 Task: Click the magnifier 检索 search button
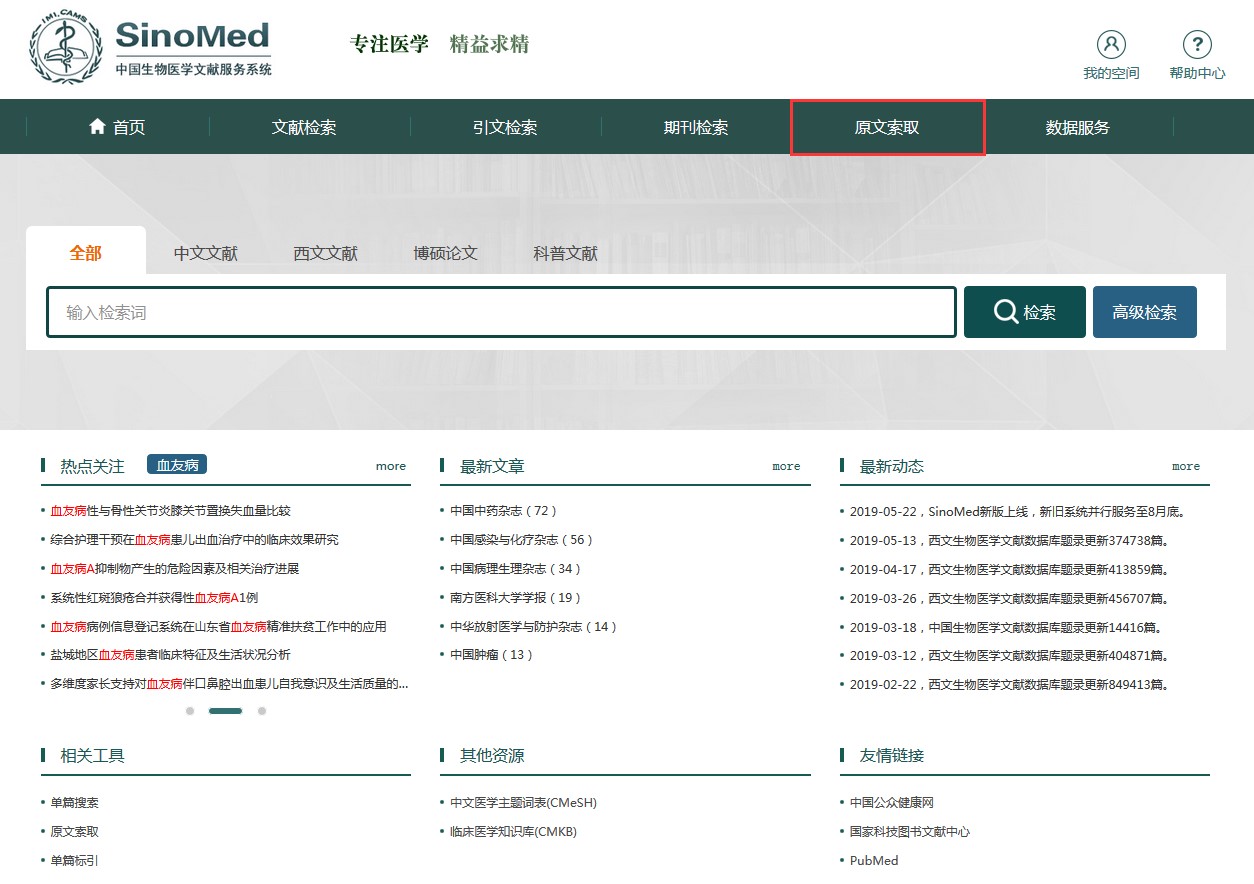click(1024, 312)
